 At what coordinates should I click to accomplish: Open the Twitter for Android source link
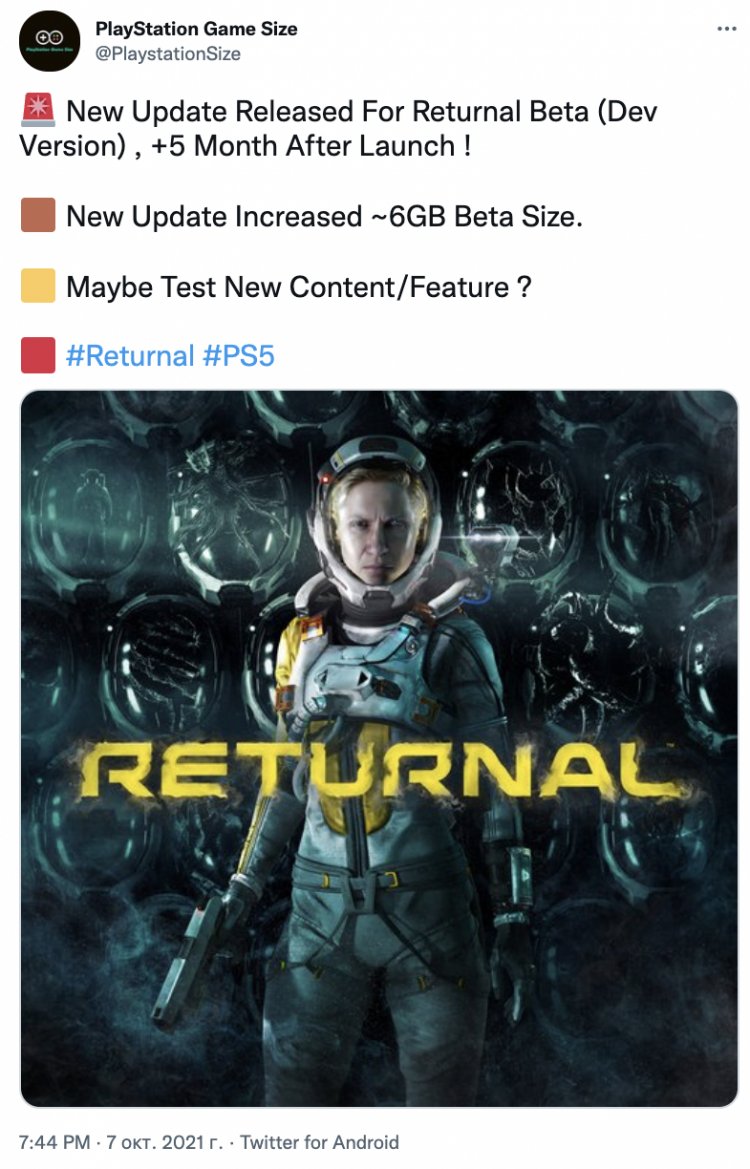click(x=319, y=1142)
